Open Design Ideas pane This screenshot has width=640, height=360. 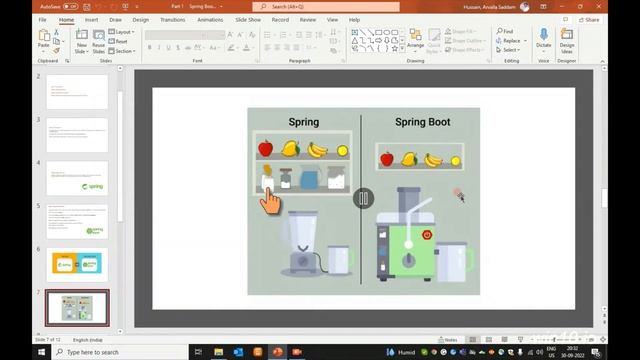(x=567, y=41)
